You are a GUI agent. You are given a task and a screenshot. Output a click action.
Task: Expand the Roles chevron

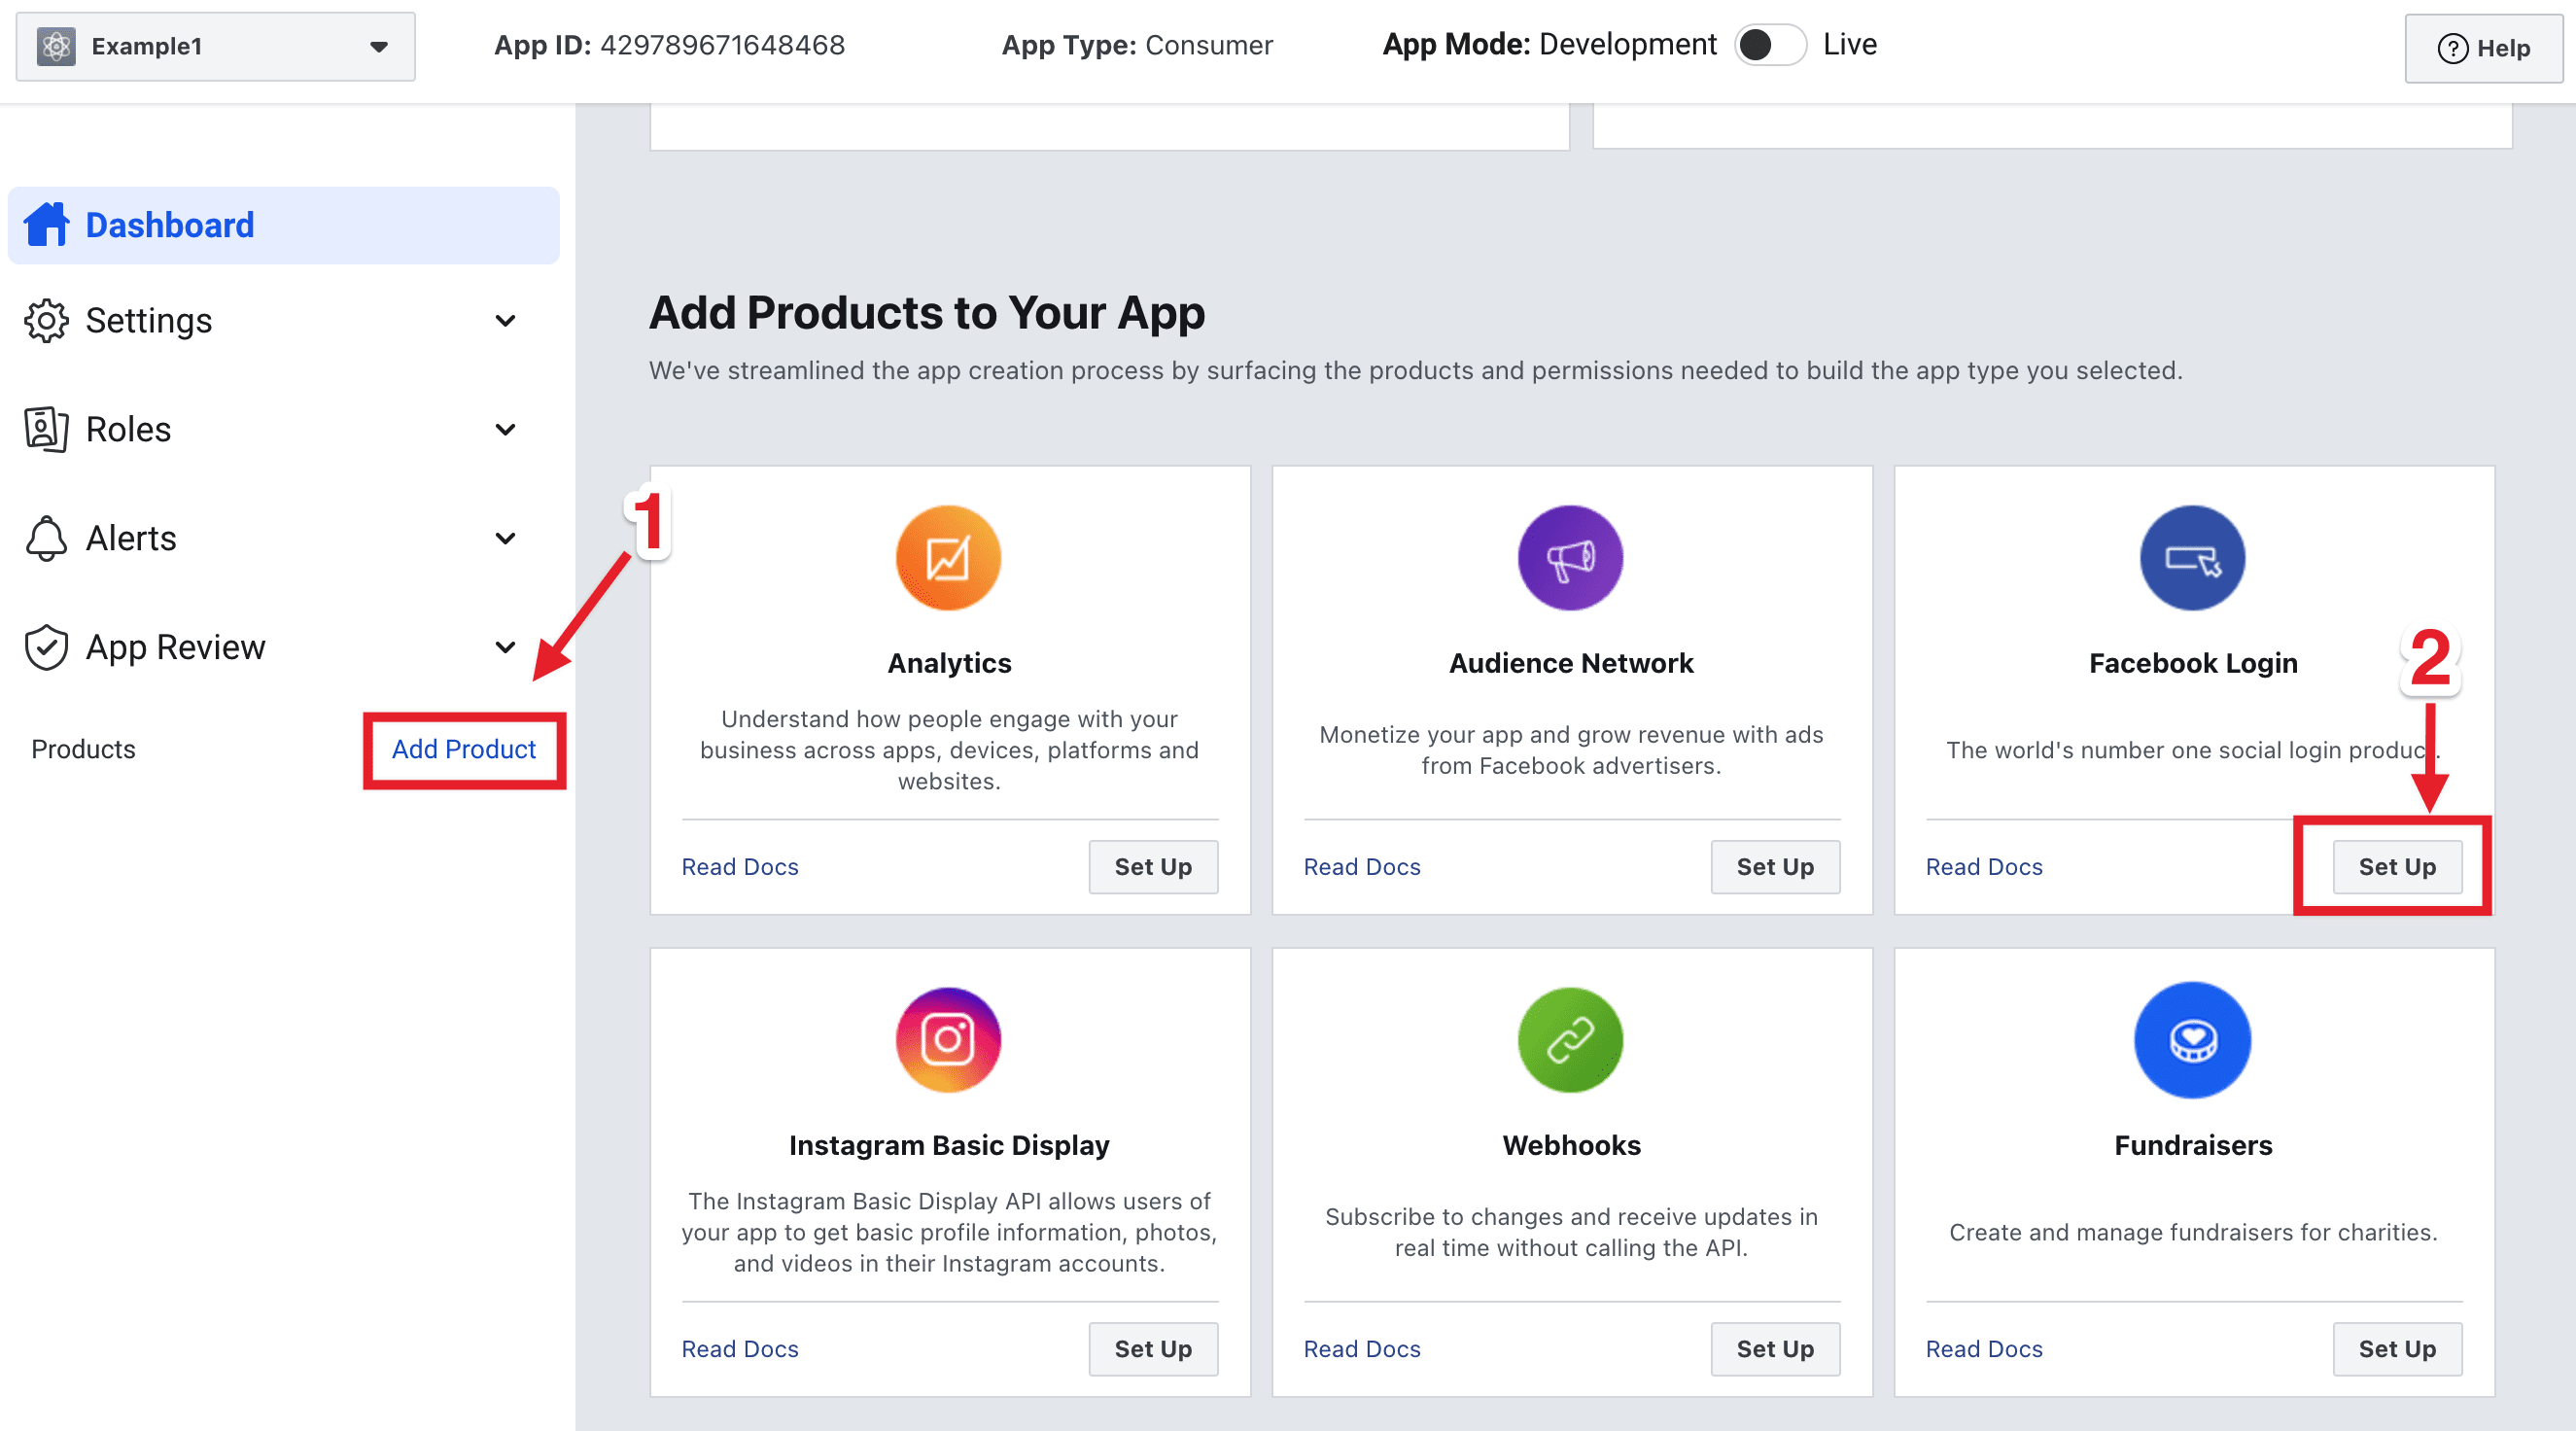coord(506,430)
